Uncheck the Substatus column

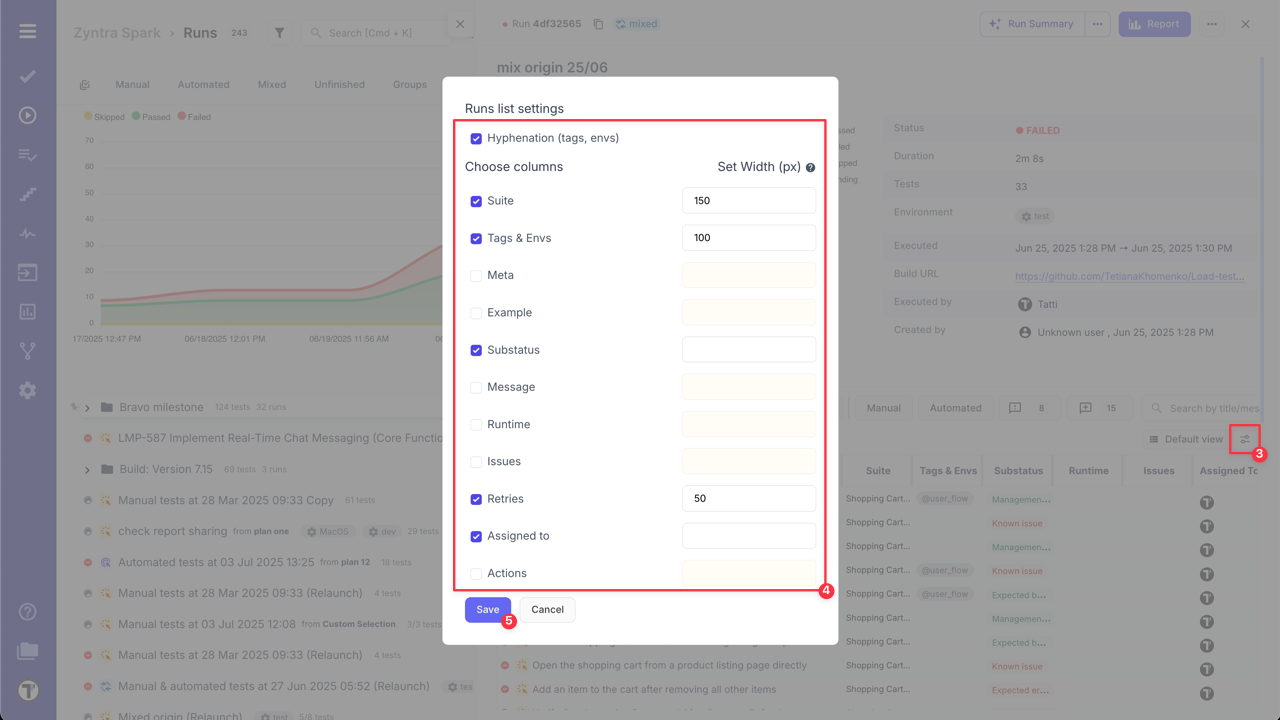[476, 349]
